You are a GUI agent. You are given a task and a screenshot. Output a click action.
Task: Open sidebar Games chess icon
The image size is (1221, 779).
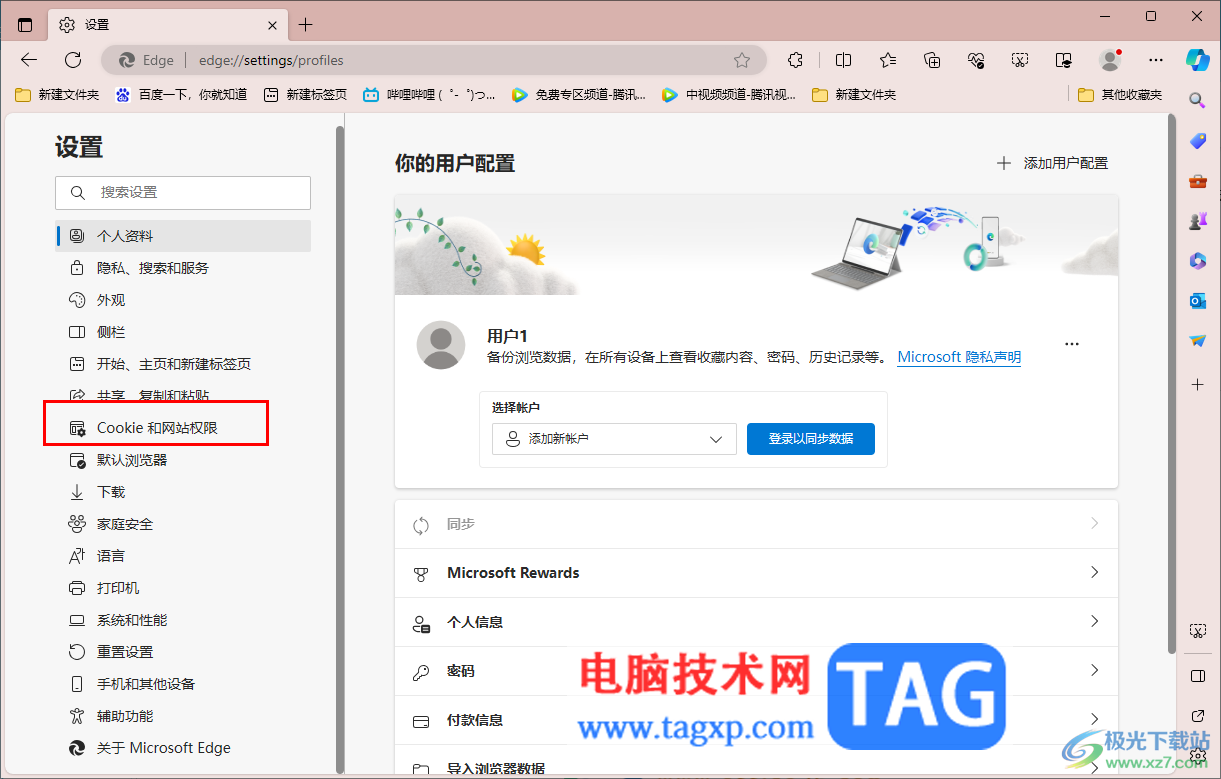click(x=1197, y=221)
